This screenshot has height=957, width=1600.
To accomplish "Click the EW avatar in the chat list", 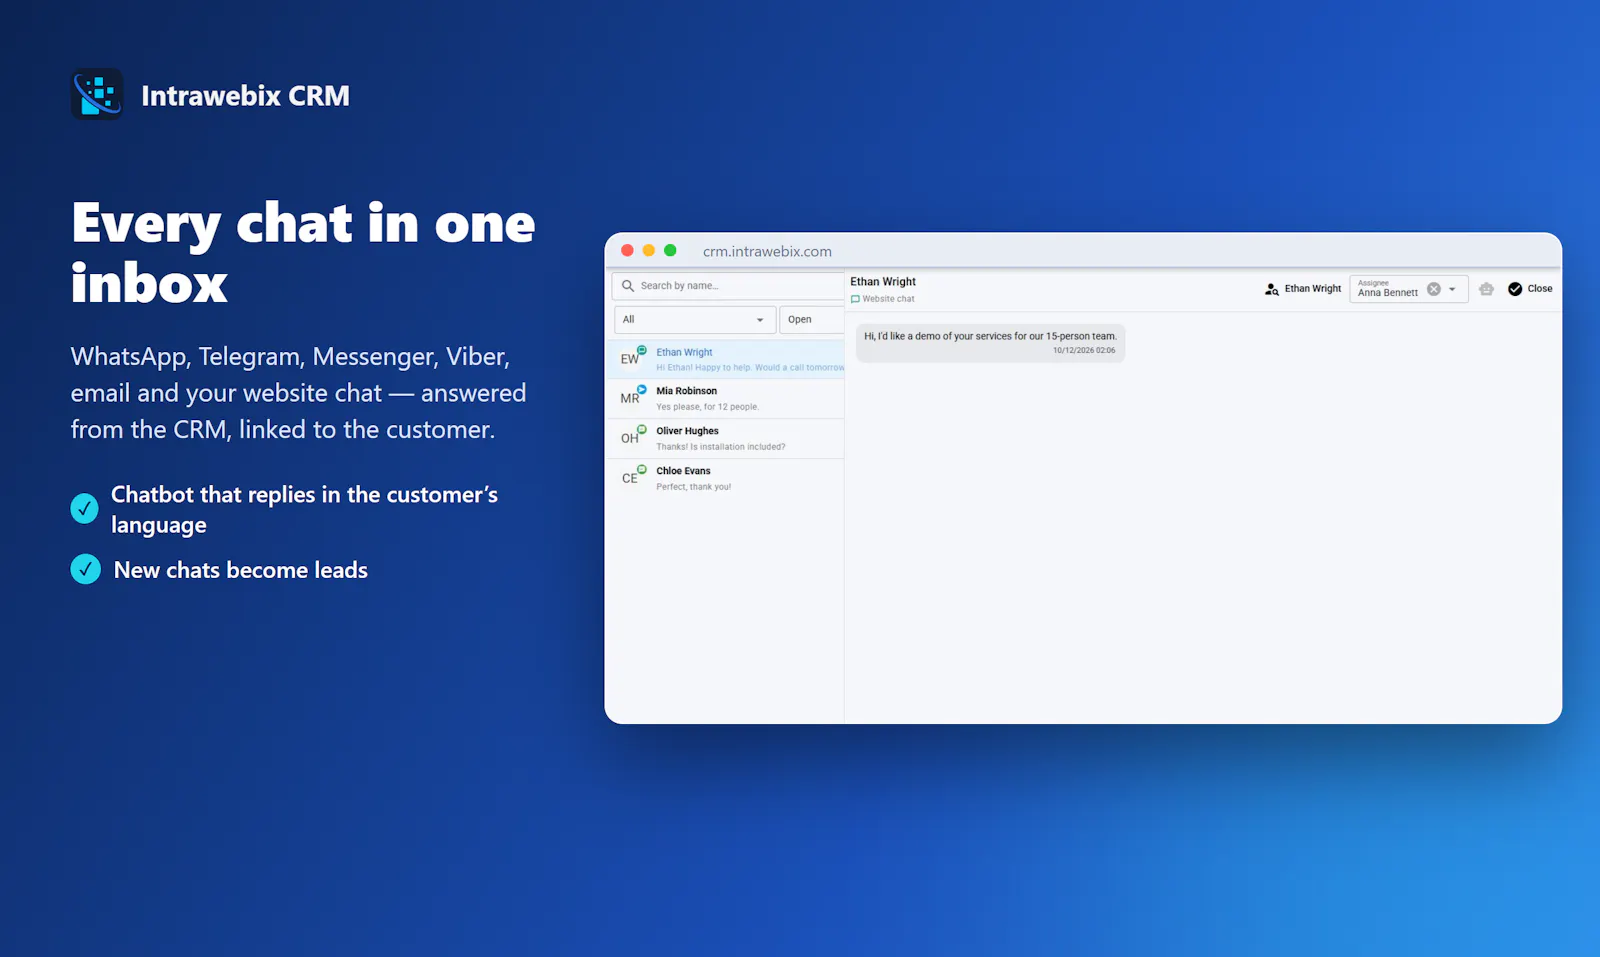I will tap(630, 359).
